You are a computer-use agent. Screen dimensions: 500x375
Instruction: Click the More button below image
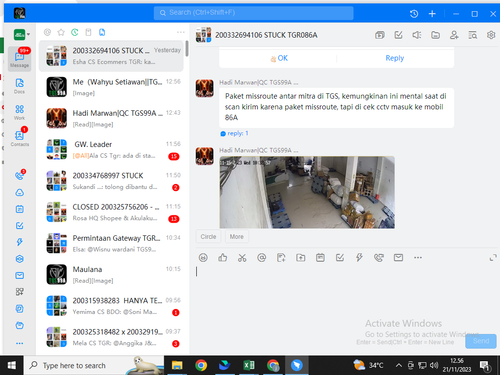click(237, 237)
